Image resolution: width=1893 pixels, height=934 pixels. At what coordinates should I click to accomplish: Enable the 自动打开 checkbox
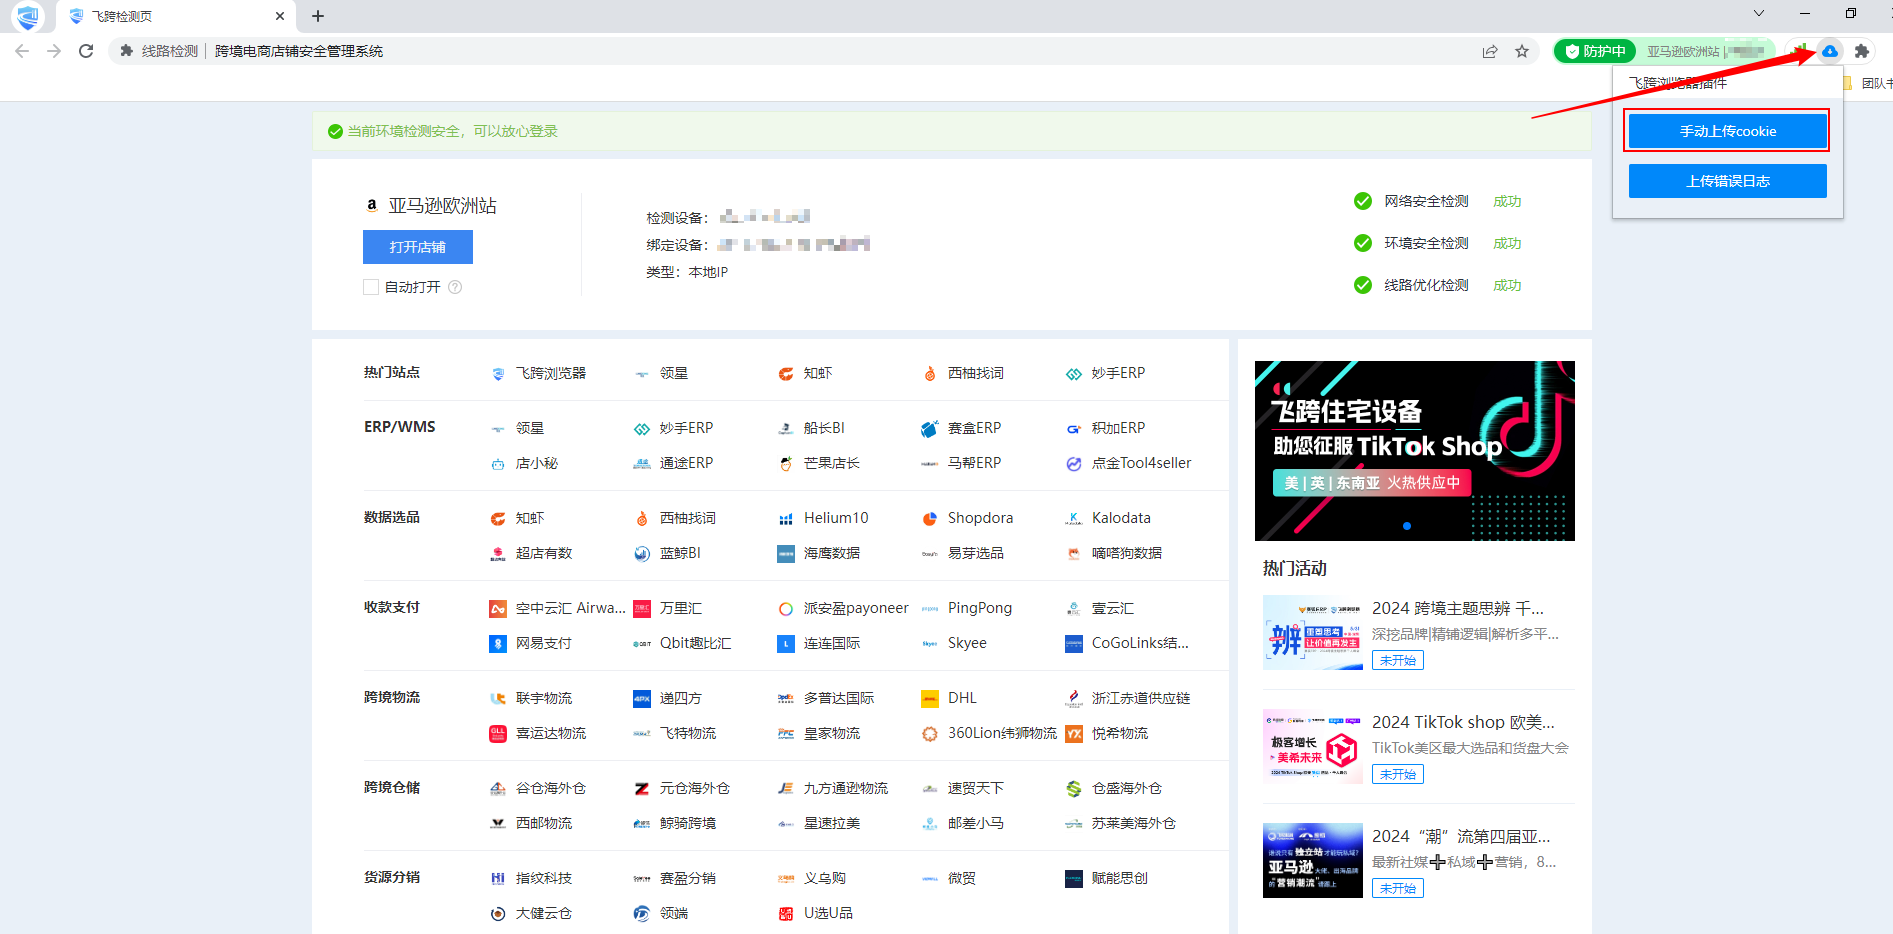(371, 287)
